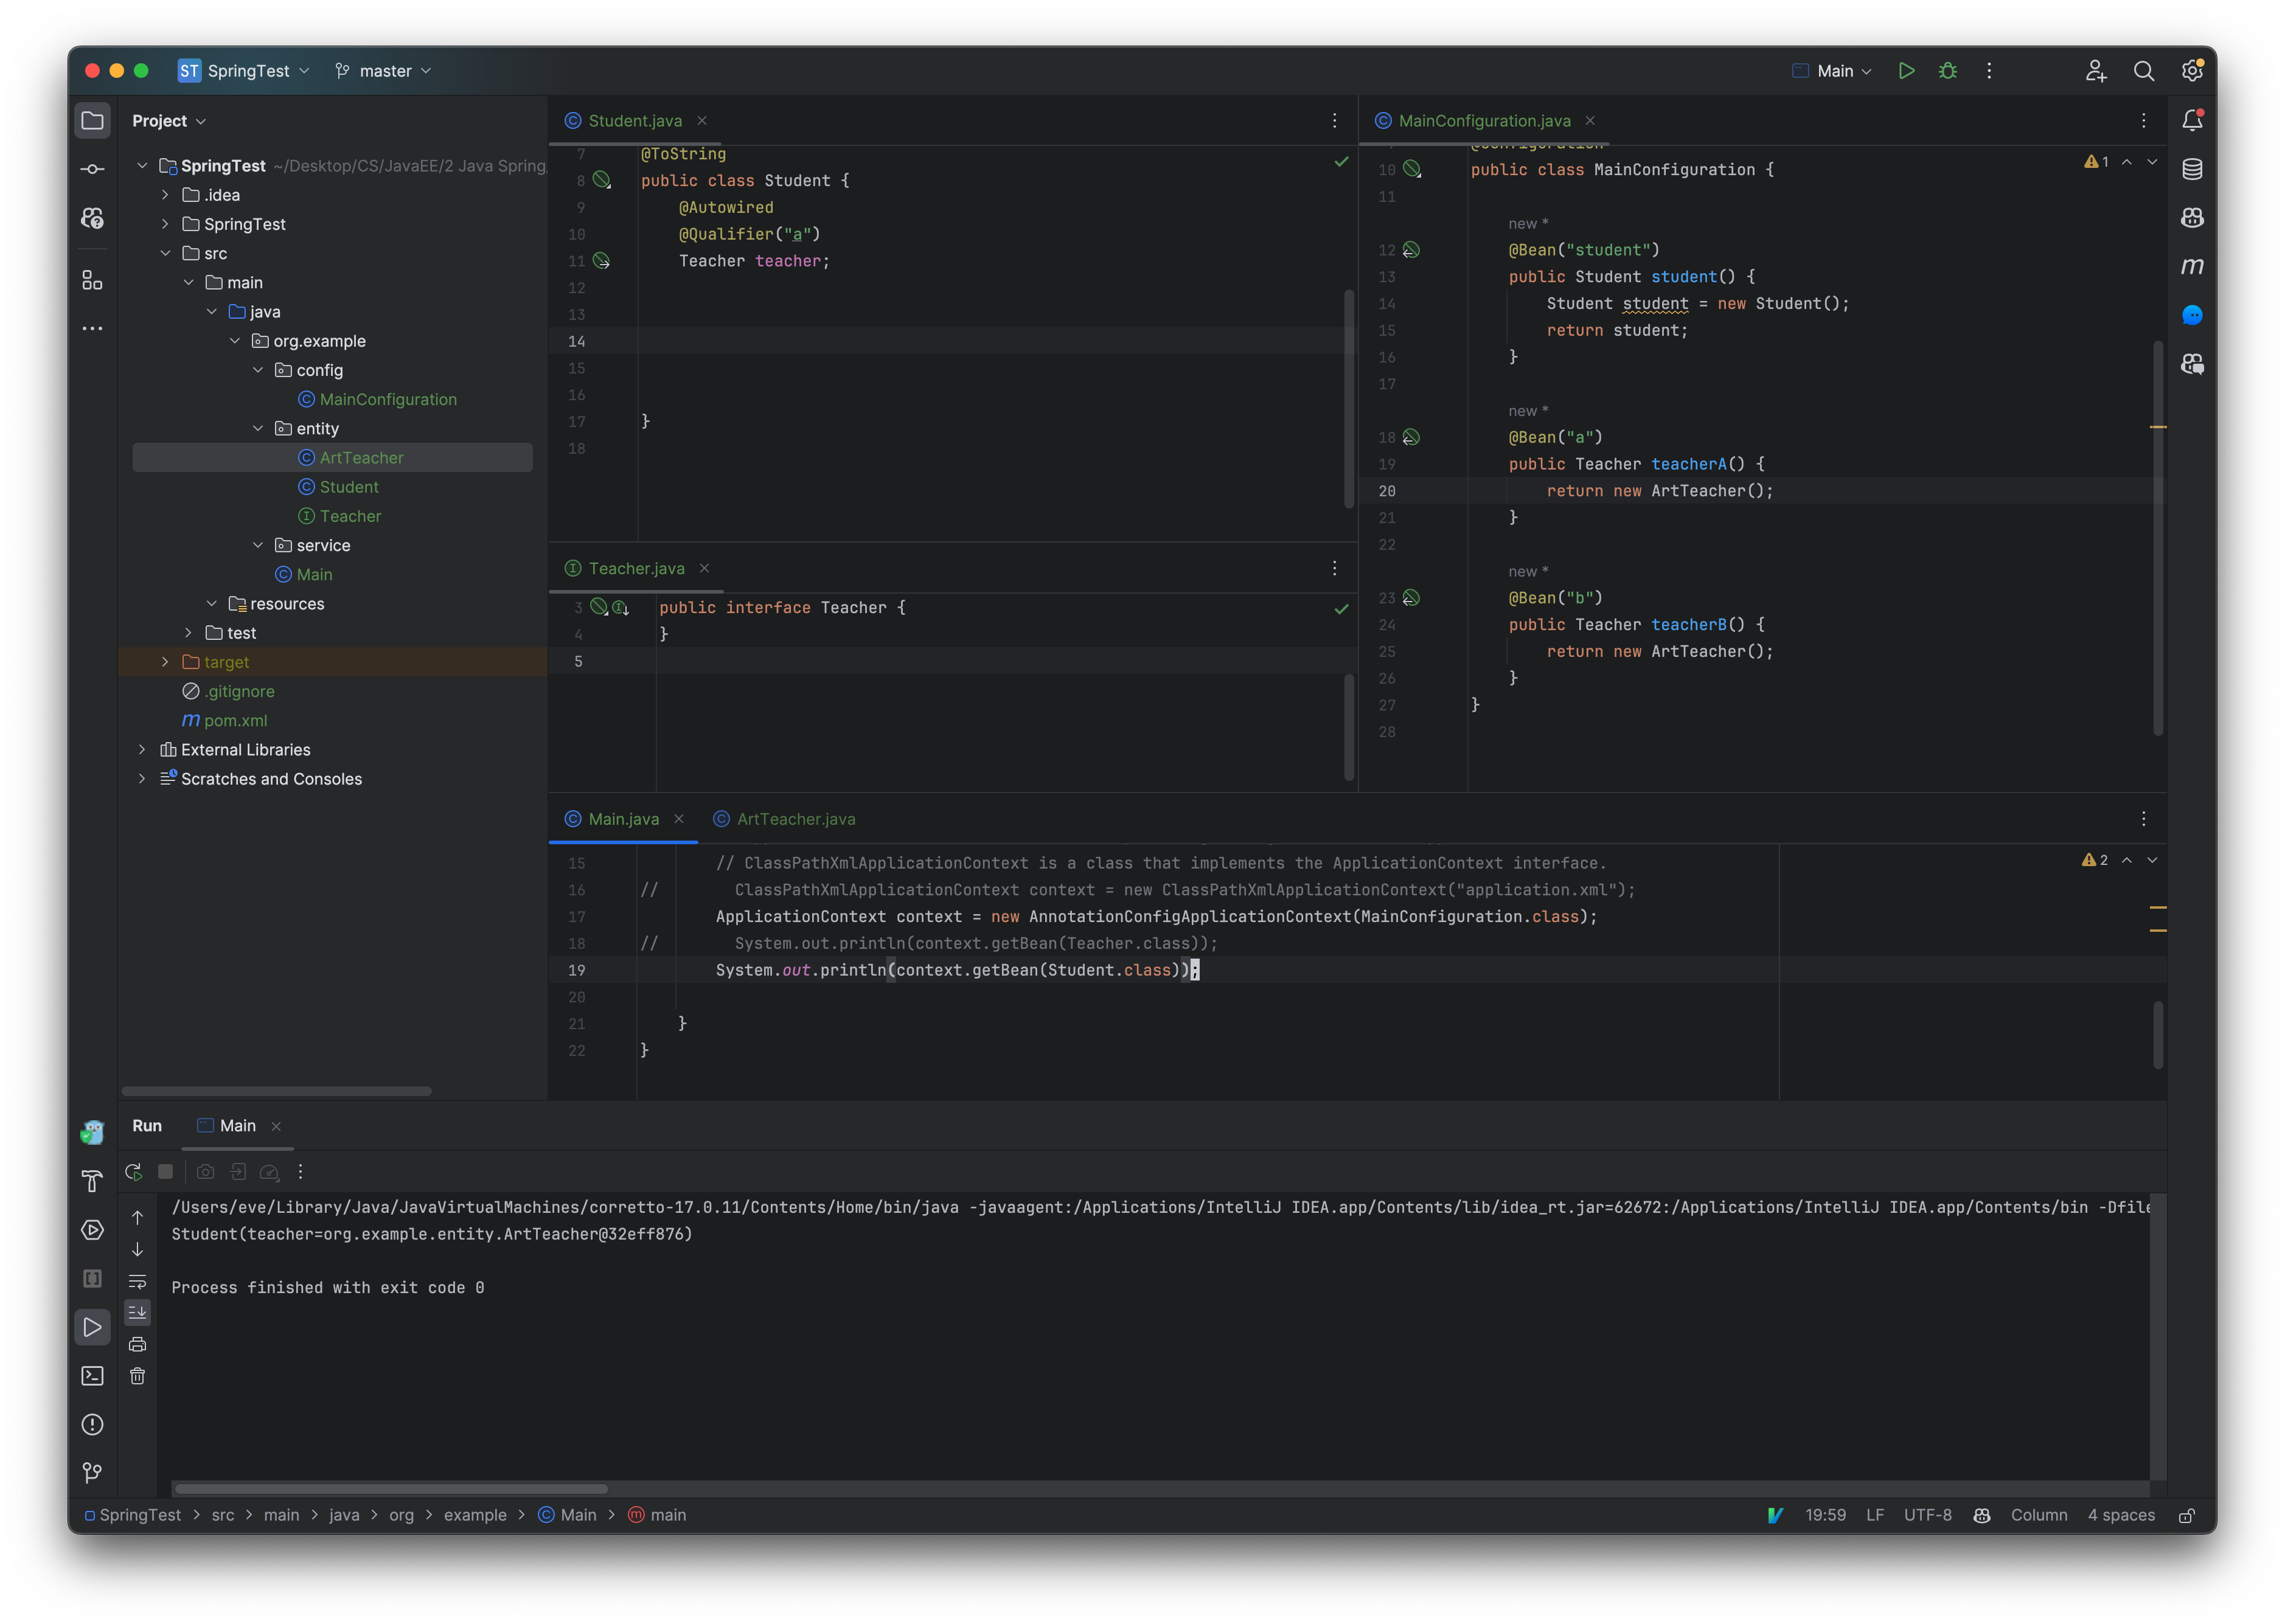Enable the debugger with the bug icon
Screen dimensions: 2285x1624
(x=1948, y=71)
